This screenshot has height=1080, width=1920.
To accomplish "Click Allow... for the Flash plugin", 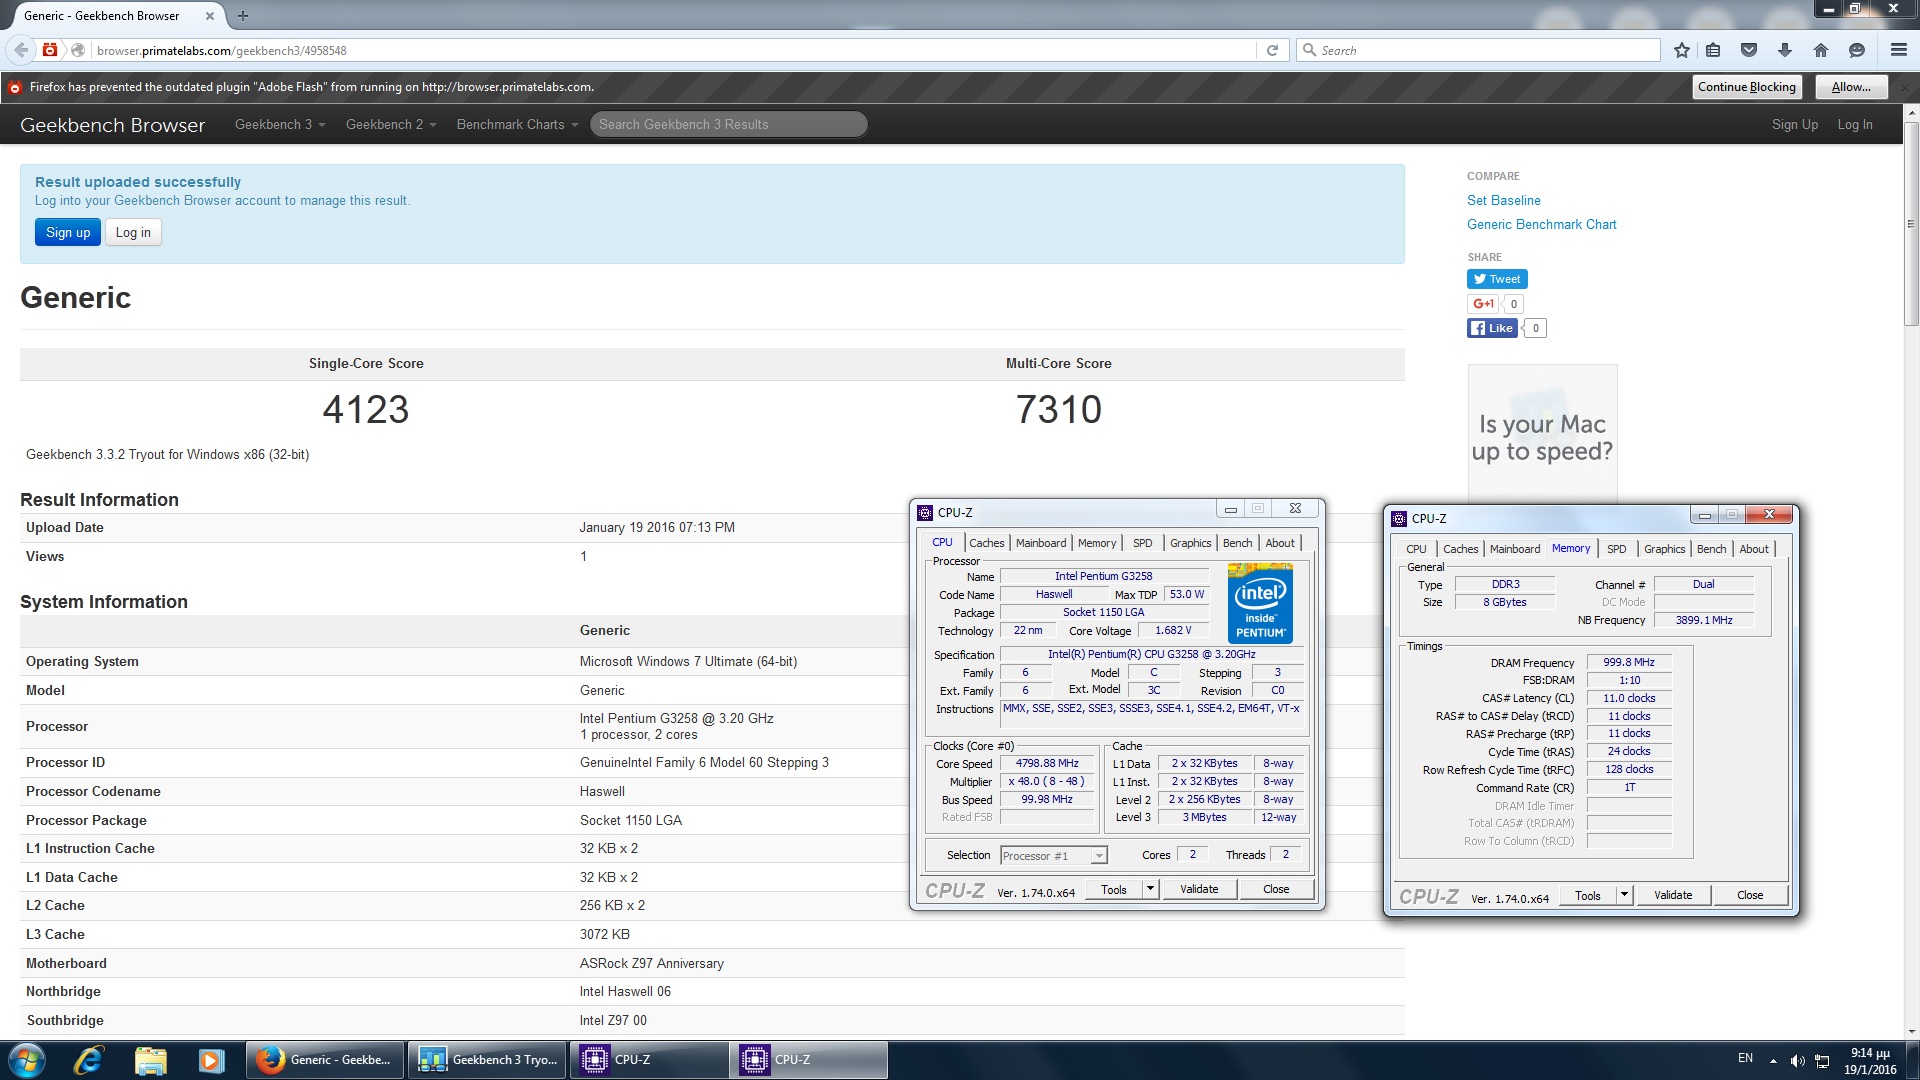I will 1851,87.
